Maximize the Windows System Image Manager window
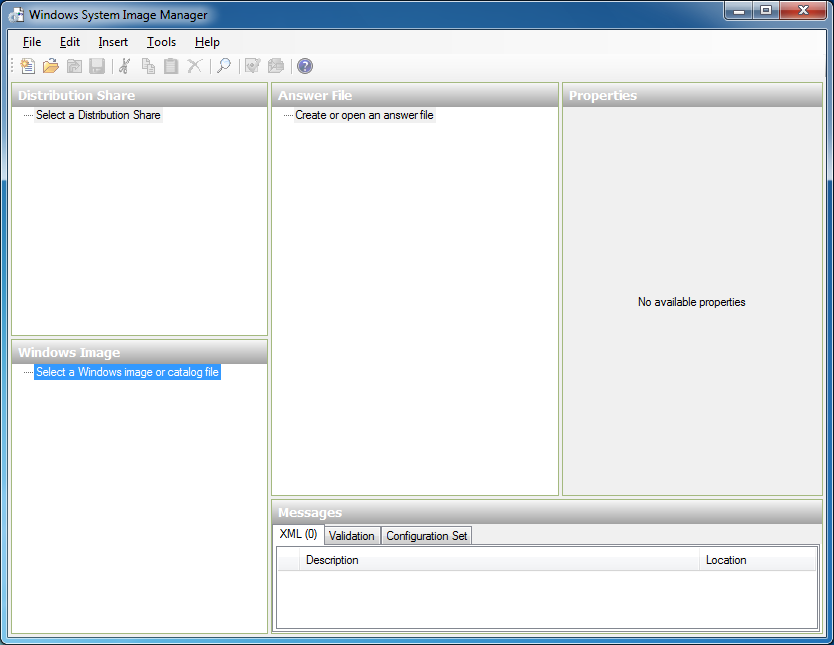 [765, 11]
